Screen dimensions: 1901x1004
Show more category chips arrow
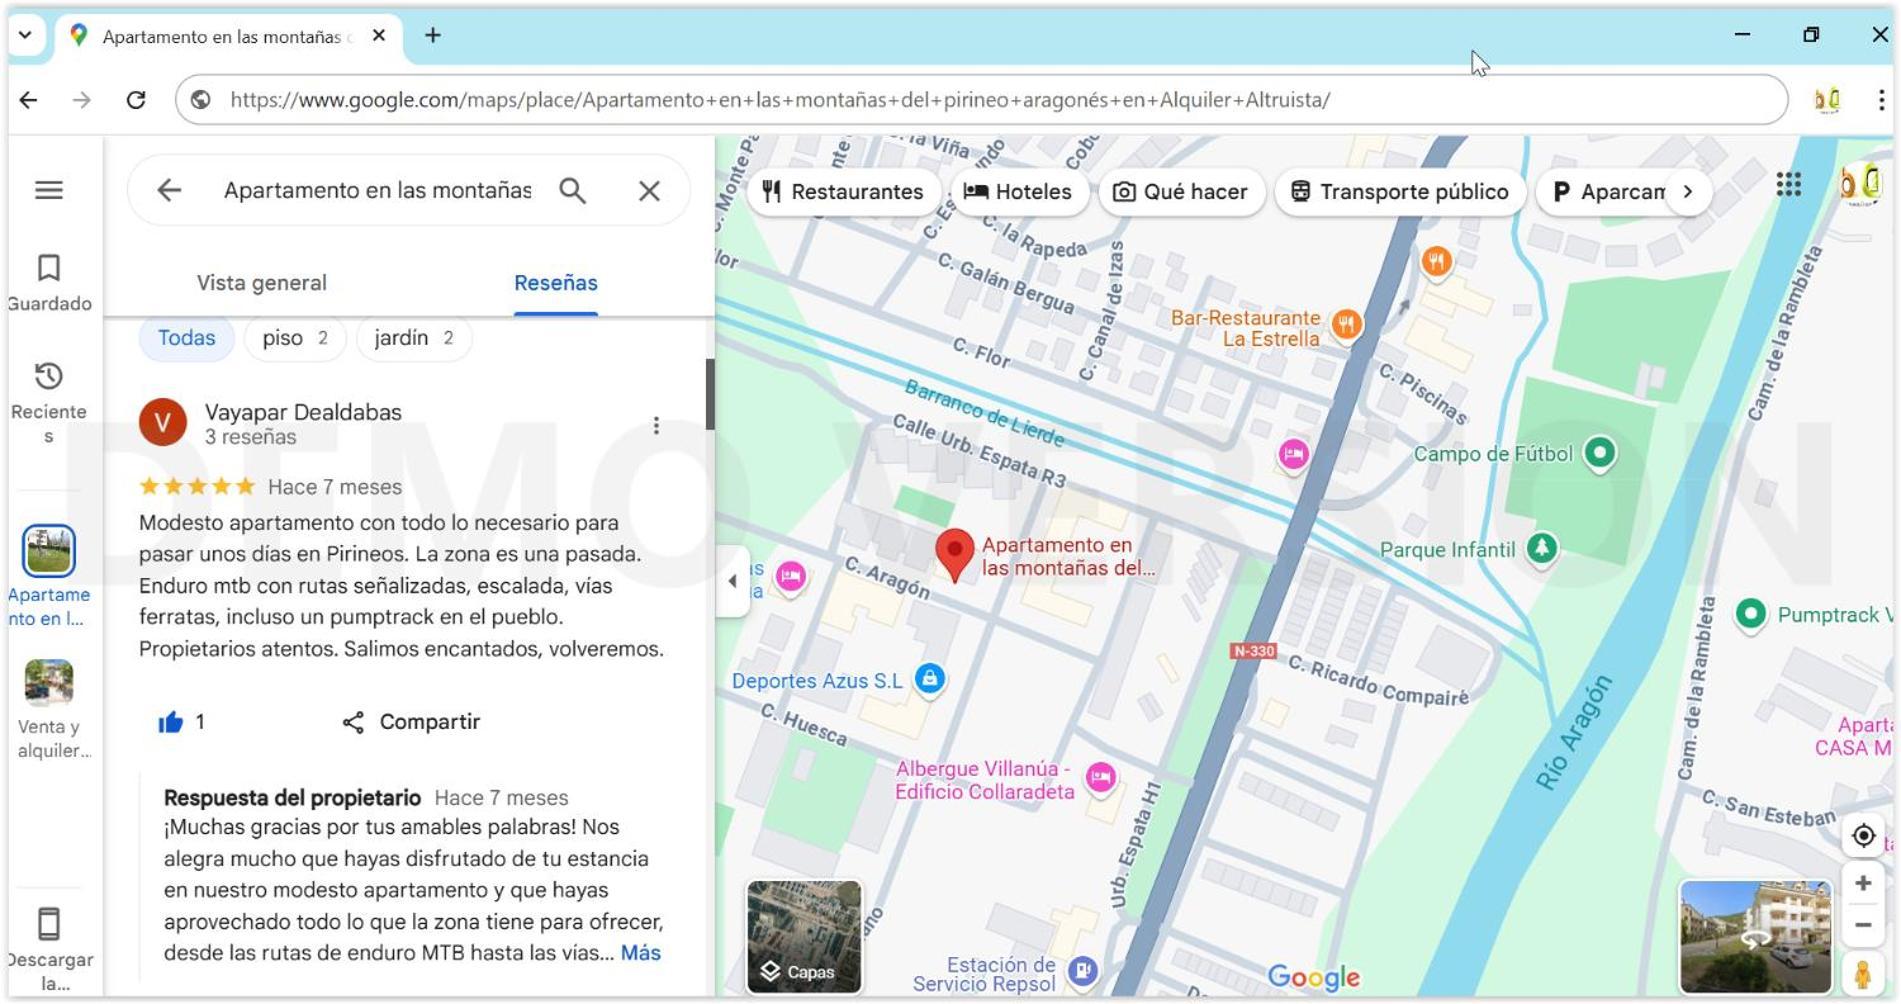click(x=1688, y=192)
